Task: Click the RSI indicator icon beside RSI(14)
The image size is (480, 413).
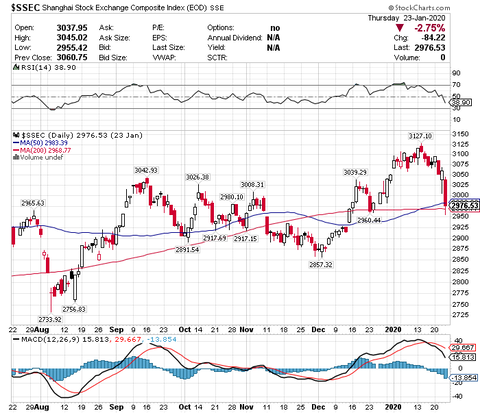Action: (16, 68)
